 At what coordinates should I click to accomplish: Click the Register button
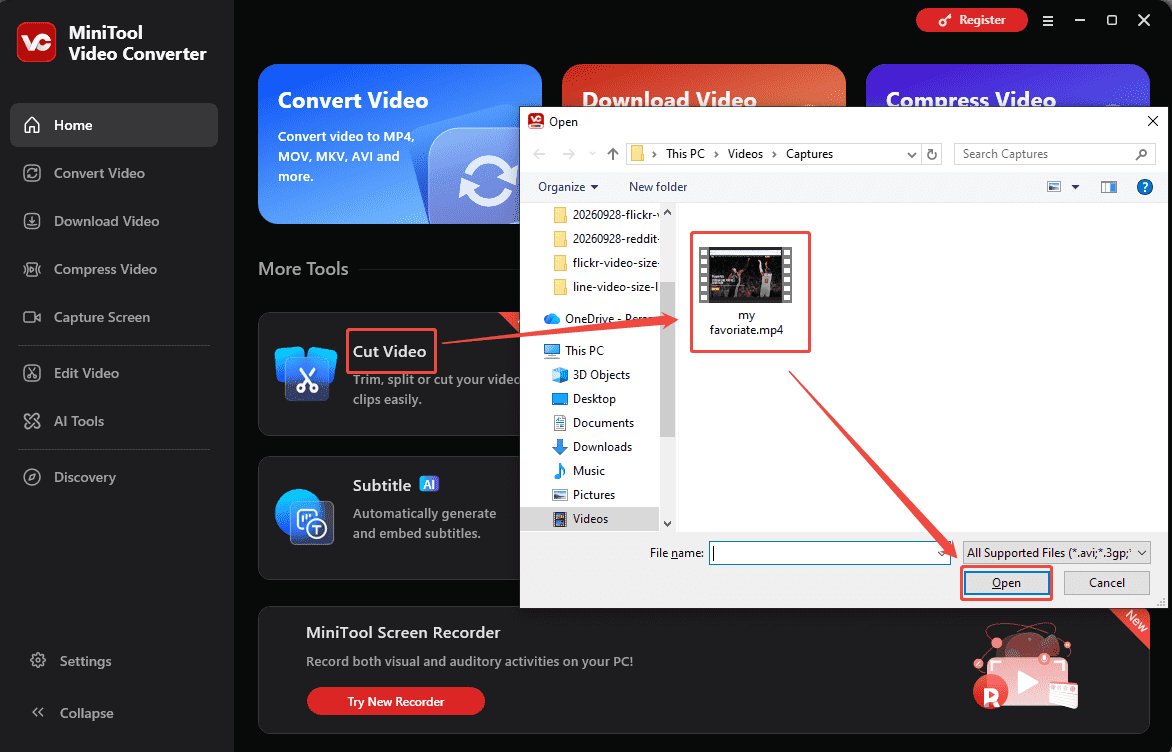[972, 20]
